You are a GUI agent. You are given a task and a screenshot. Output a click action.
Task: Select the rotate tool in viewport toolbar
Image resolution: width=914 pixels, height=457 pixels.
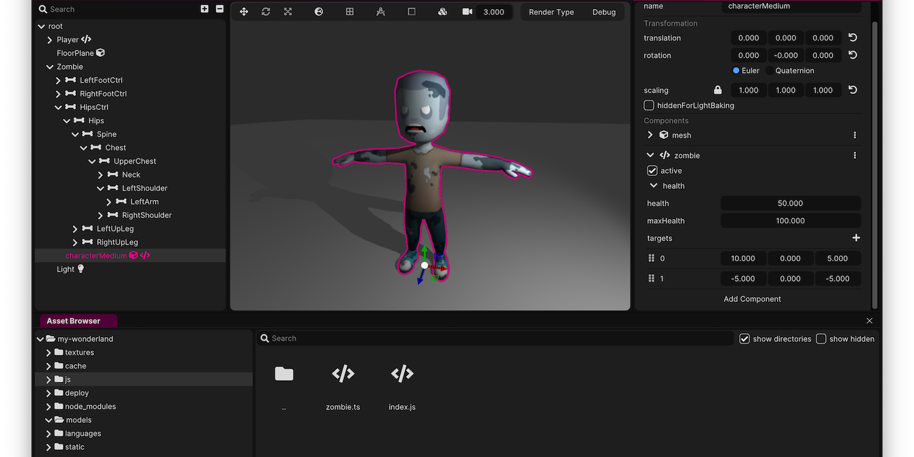pos(266,12)
